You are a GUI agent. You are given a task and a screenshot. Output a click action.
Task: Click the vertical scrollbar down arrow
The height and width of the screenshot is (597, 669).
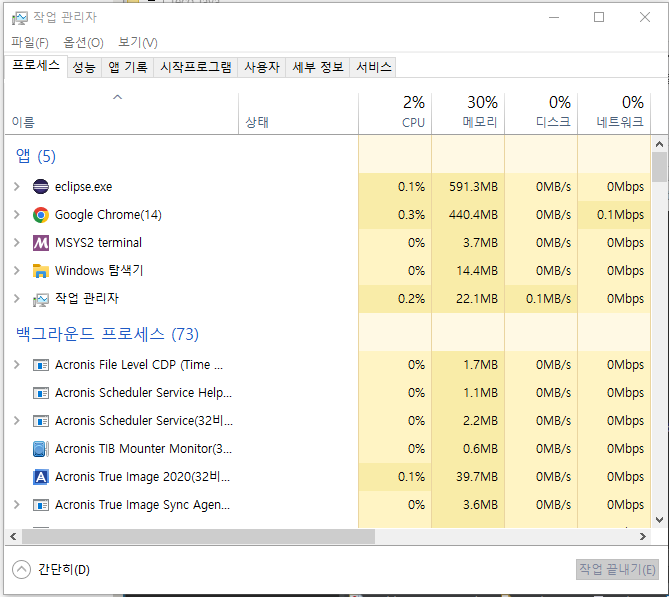pyautogui.click(x=659, y=520)
